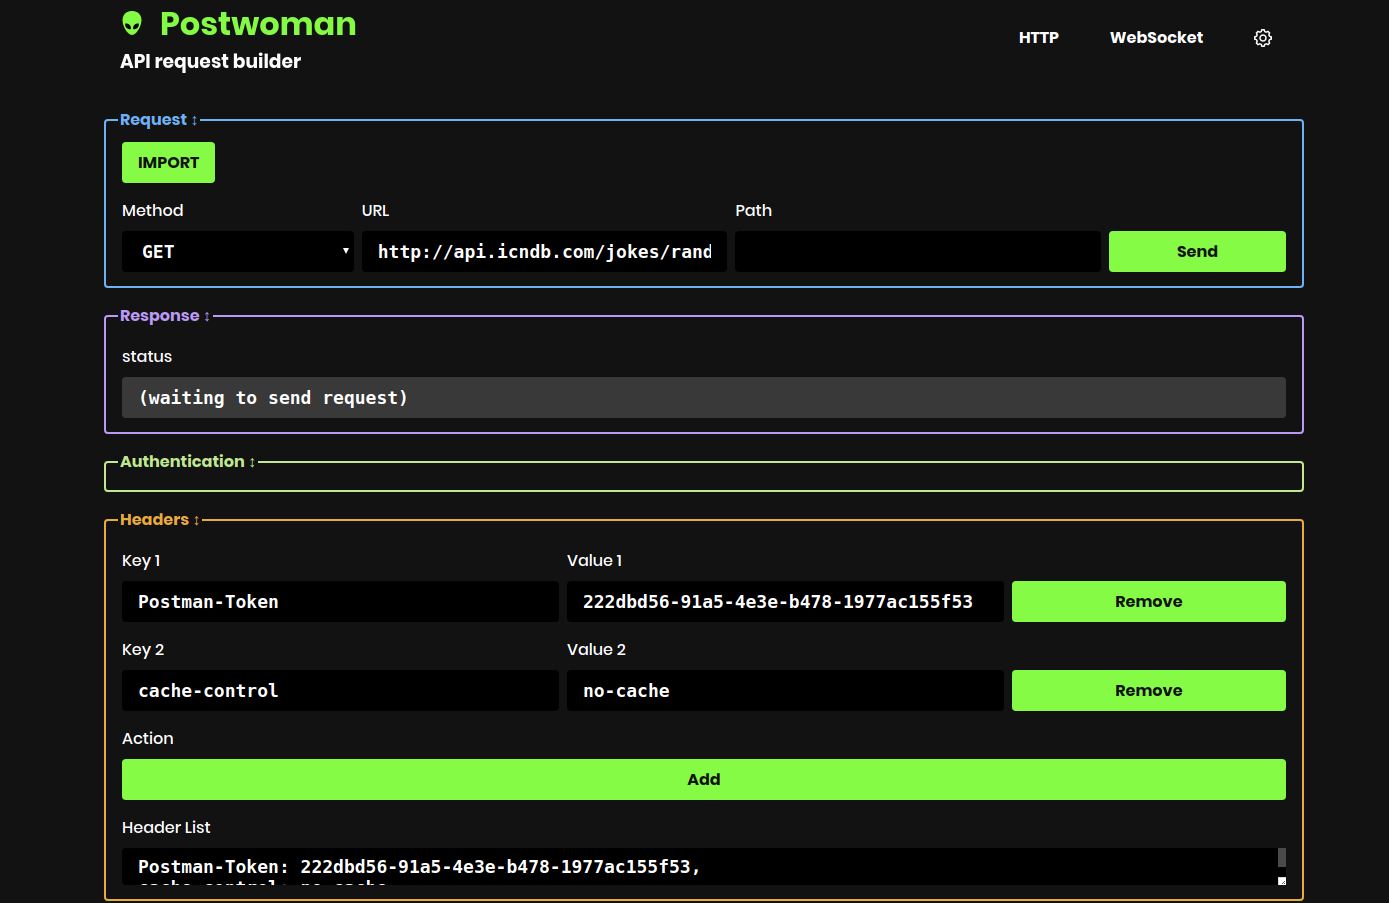Image resolution: width=1389 pixels, height=903 pixels.
Task: Click the 'API request builder' subtitle
Action: [x=210, y=62]
